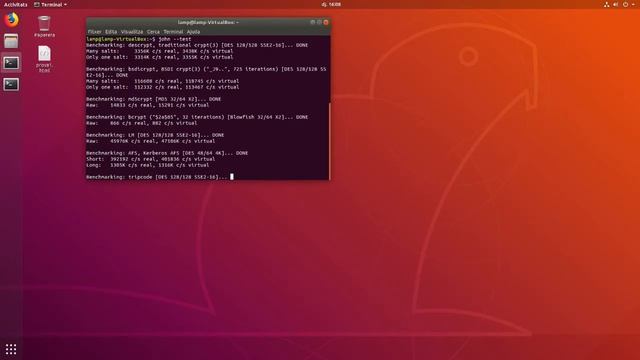Open the Files manager dock icon

[x=11, y=41]
